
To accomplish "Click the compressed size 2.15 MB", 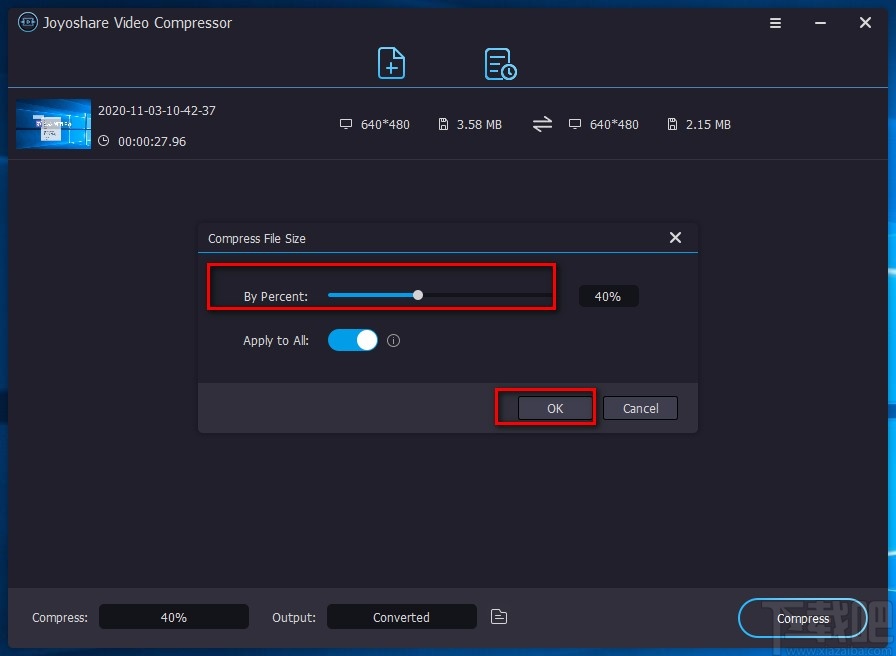I will click(x=708, y=125).
